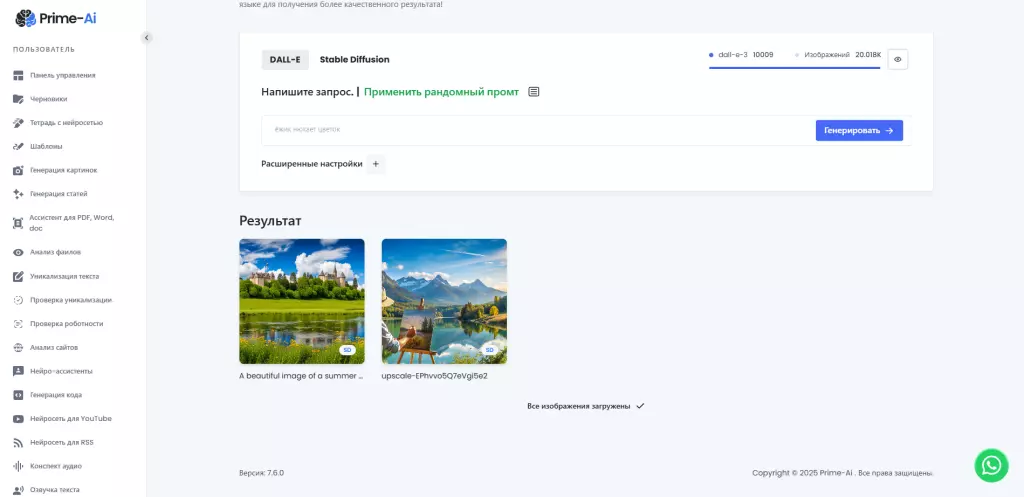1024x497 pixels.
Task: Click the Тетрадь с нейросетью icon
Action: click(18, 123)
